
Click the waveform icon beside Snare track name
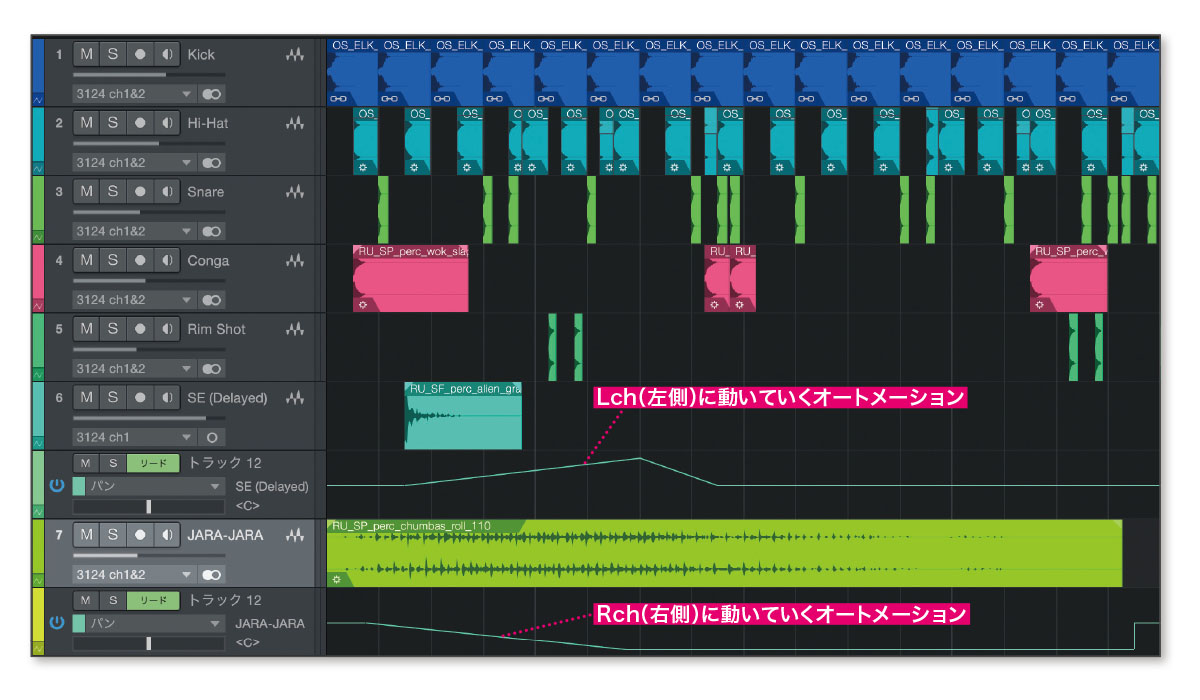coord(295,192)
